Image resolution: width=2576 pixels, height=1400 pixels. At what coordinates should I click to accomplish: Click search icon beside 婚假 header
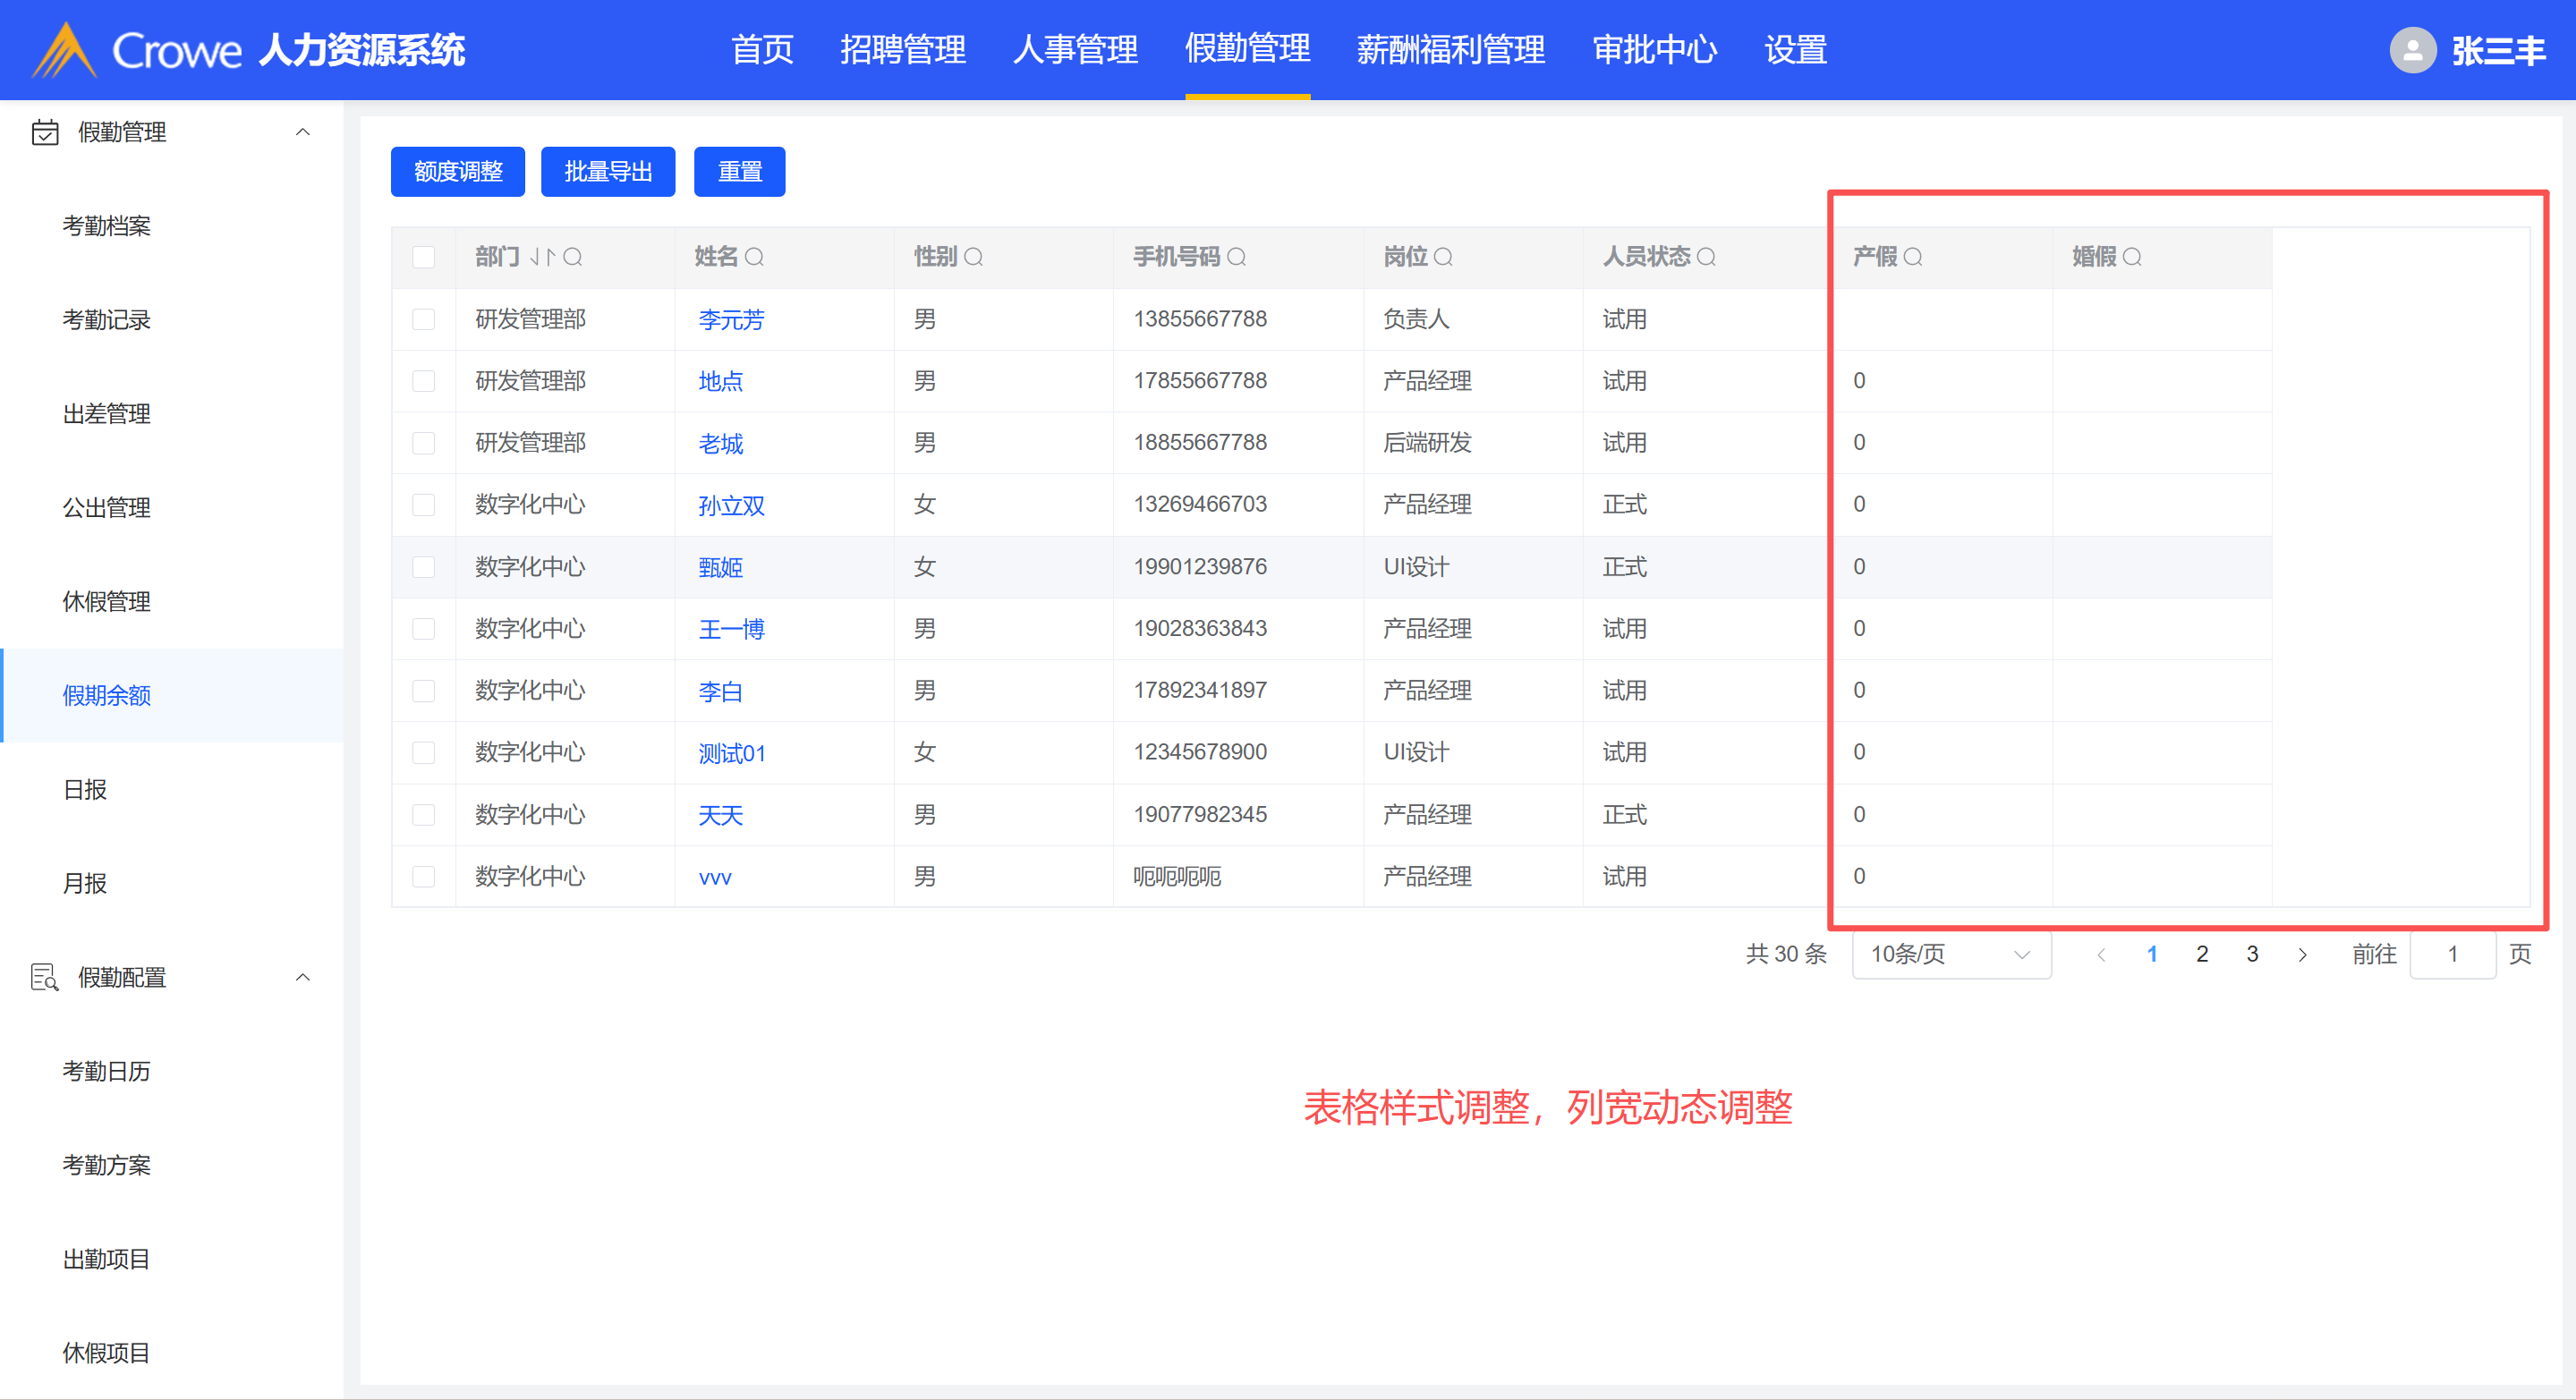(x=2131, y=257)
